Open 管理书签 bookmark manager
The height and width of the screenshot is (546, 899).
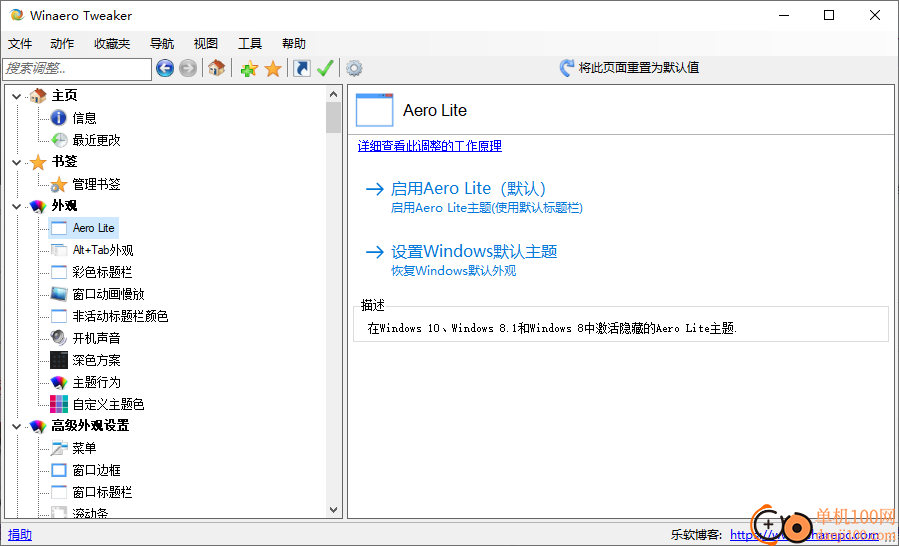(x=96, y=184)
